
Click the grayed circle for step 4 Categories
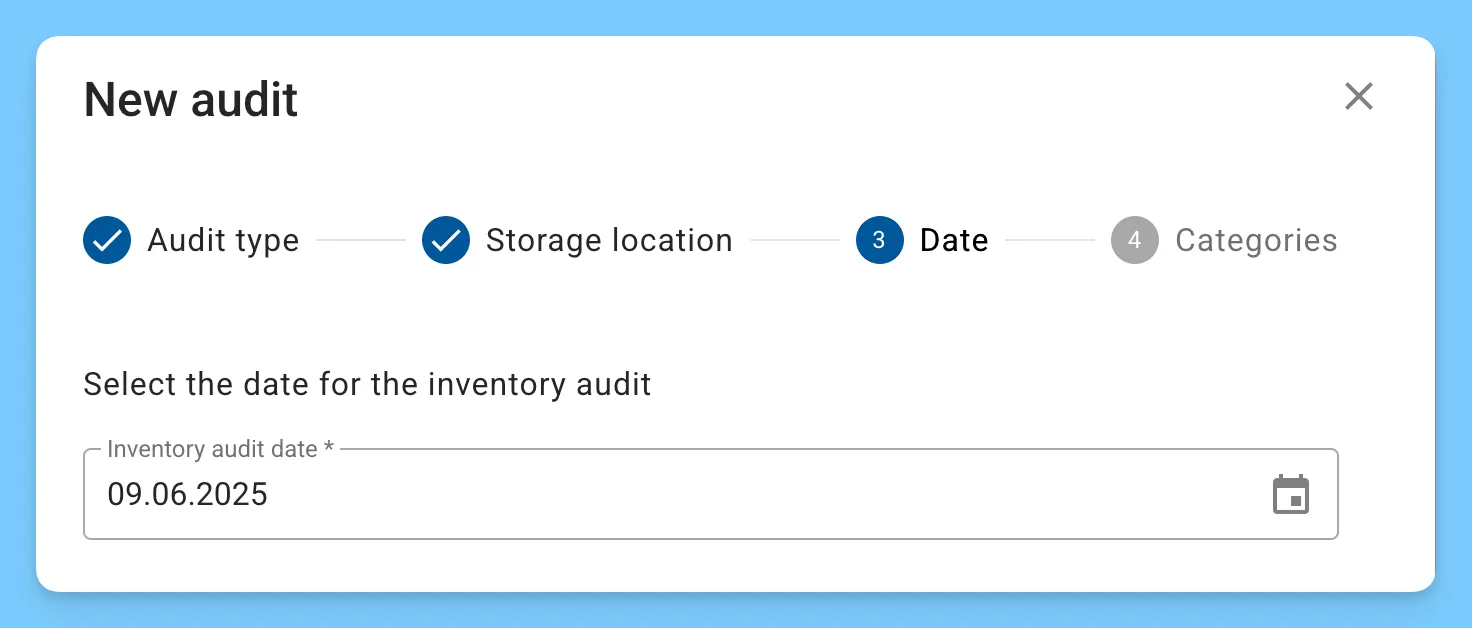pyautogui.click(x=1135, y=240)
